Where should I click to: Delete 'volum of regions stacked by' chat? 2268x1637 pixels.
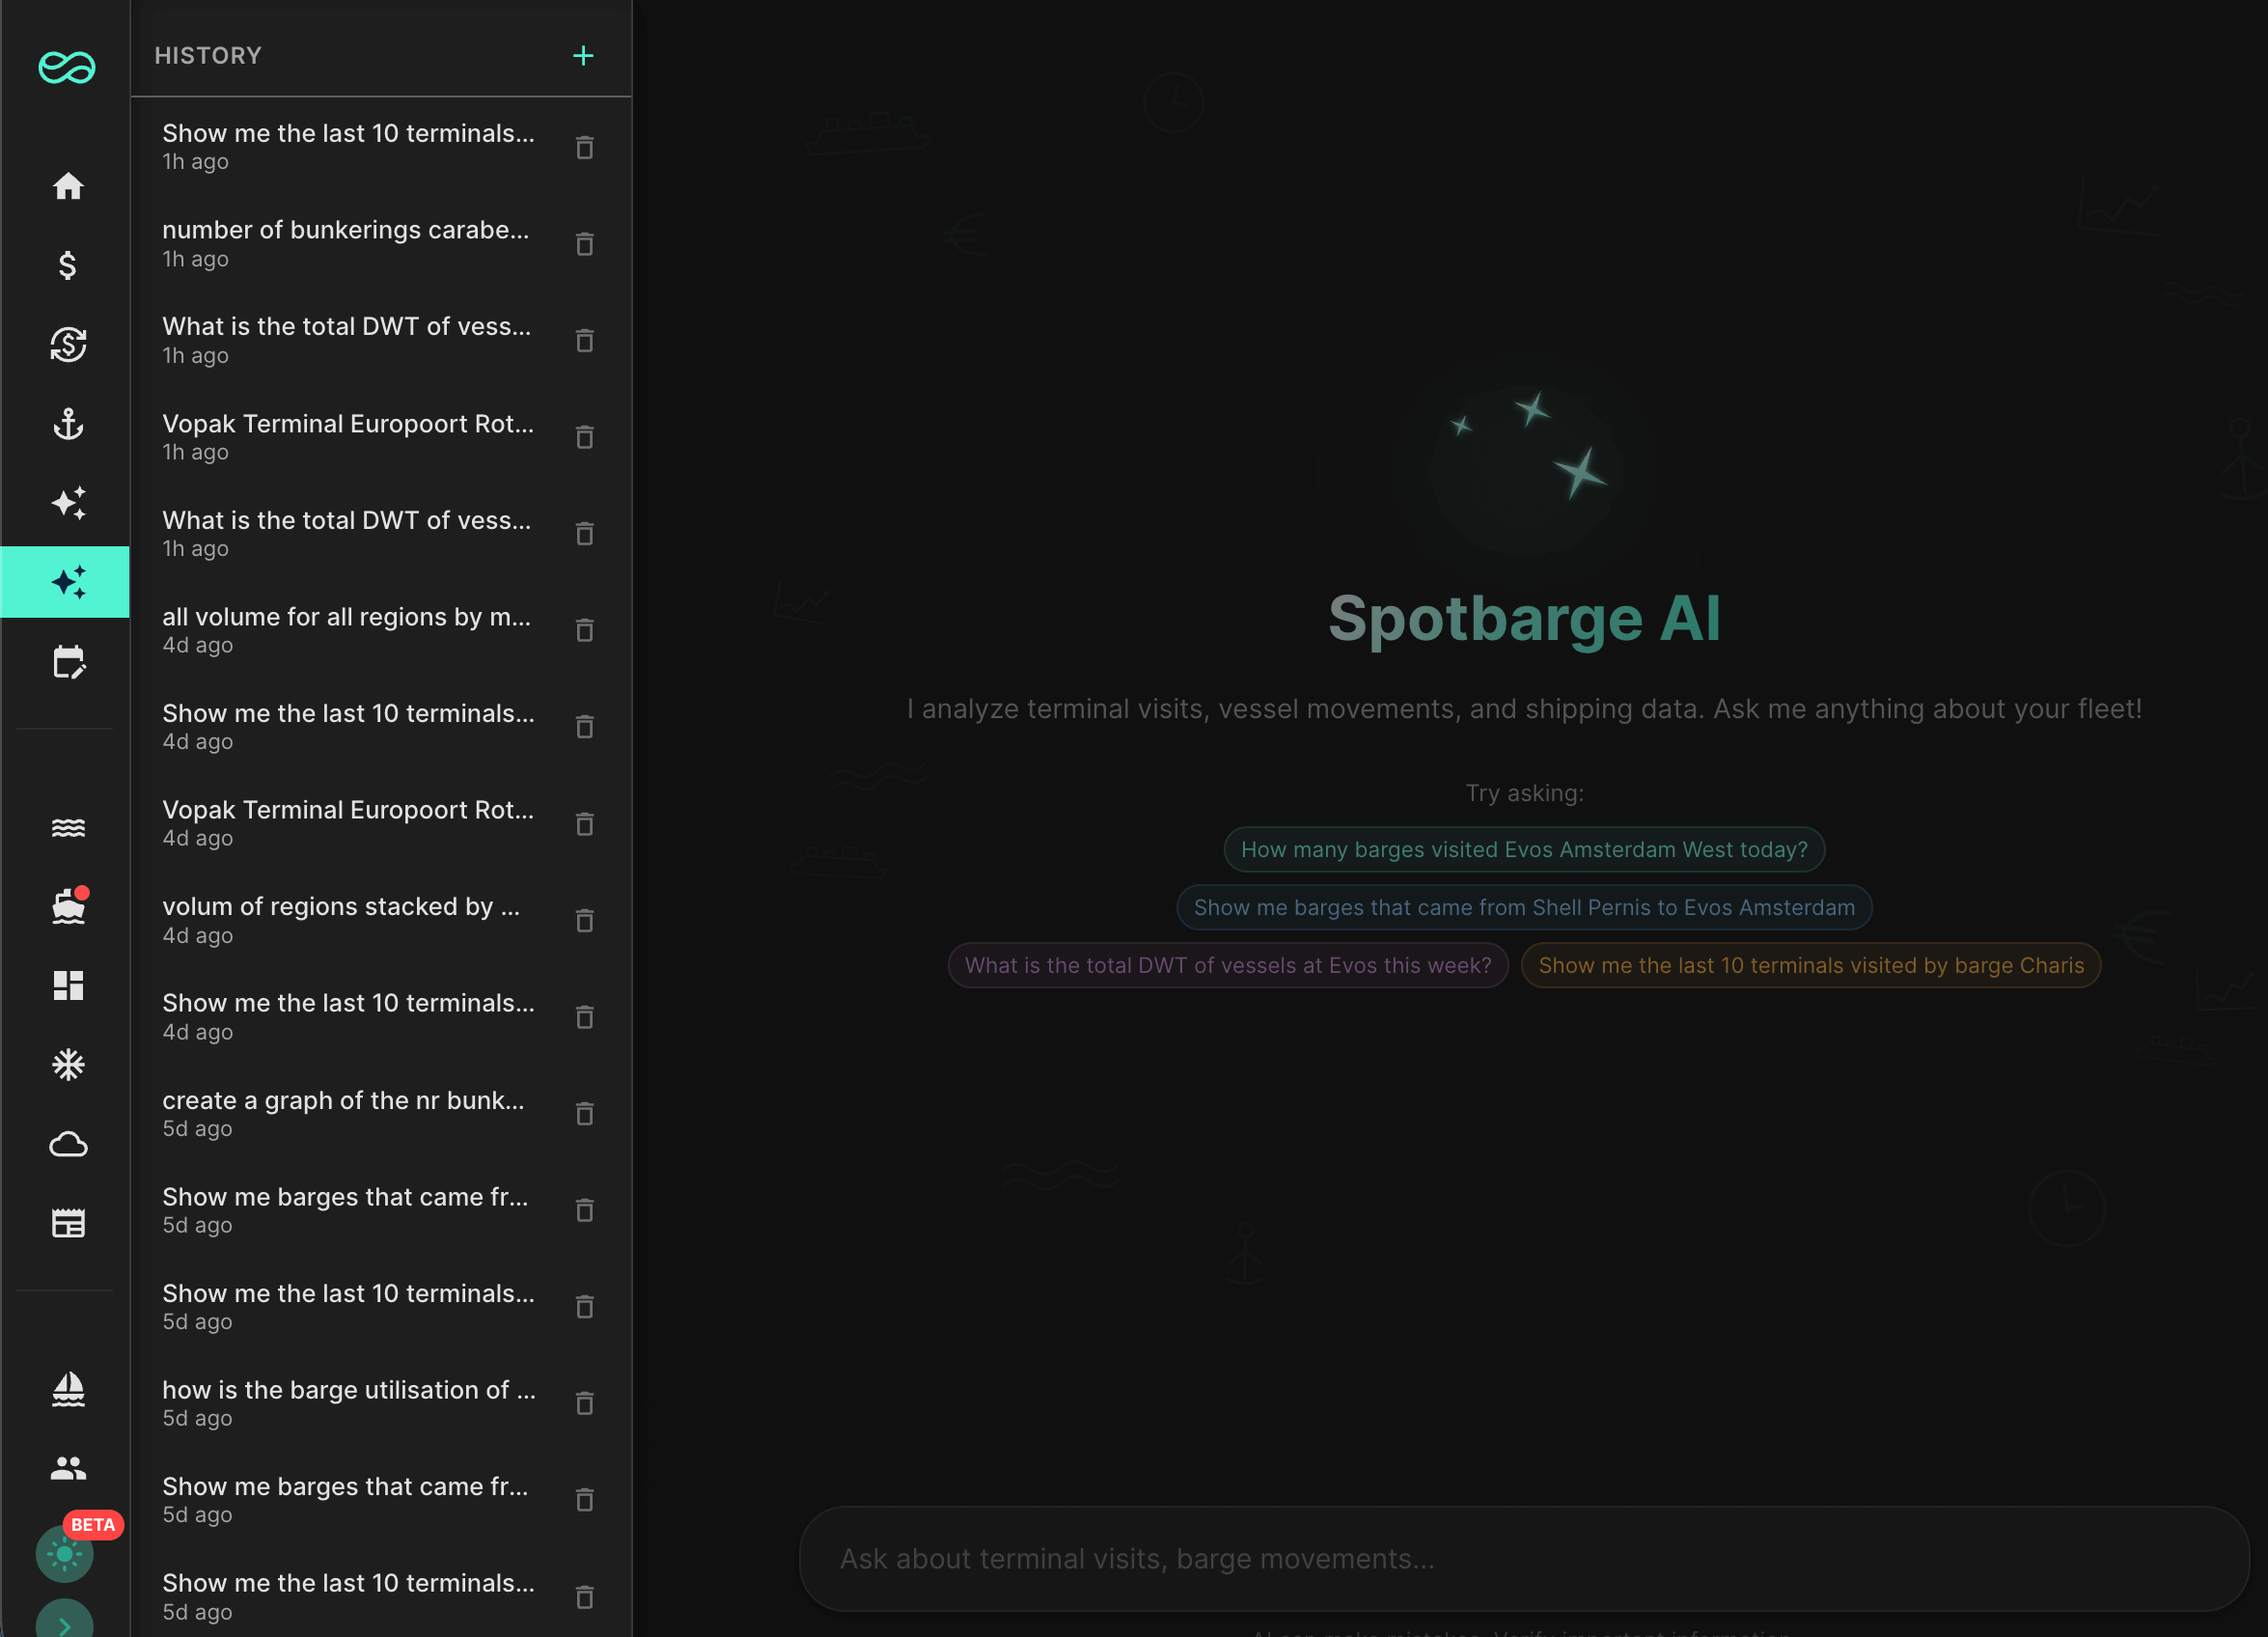click(585, 921)
